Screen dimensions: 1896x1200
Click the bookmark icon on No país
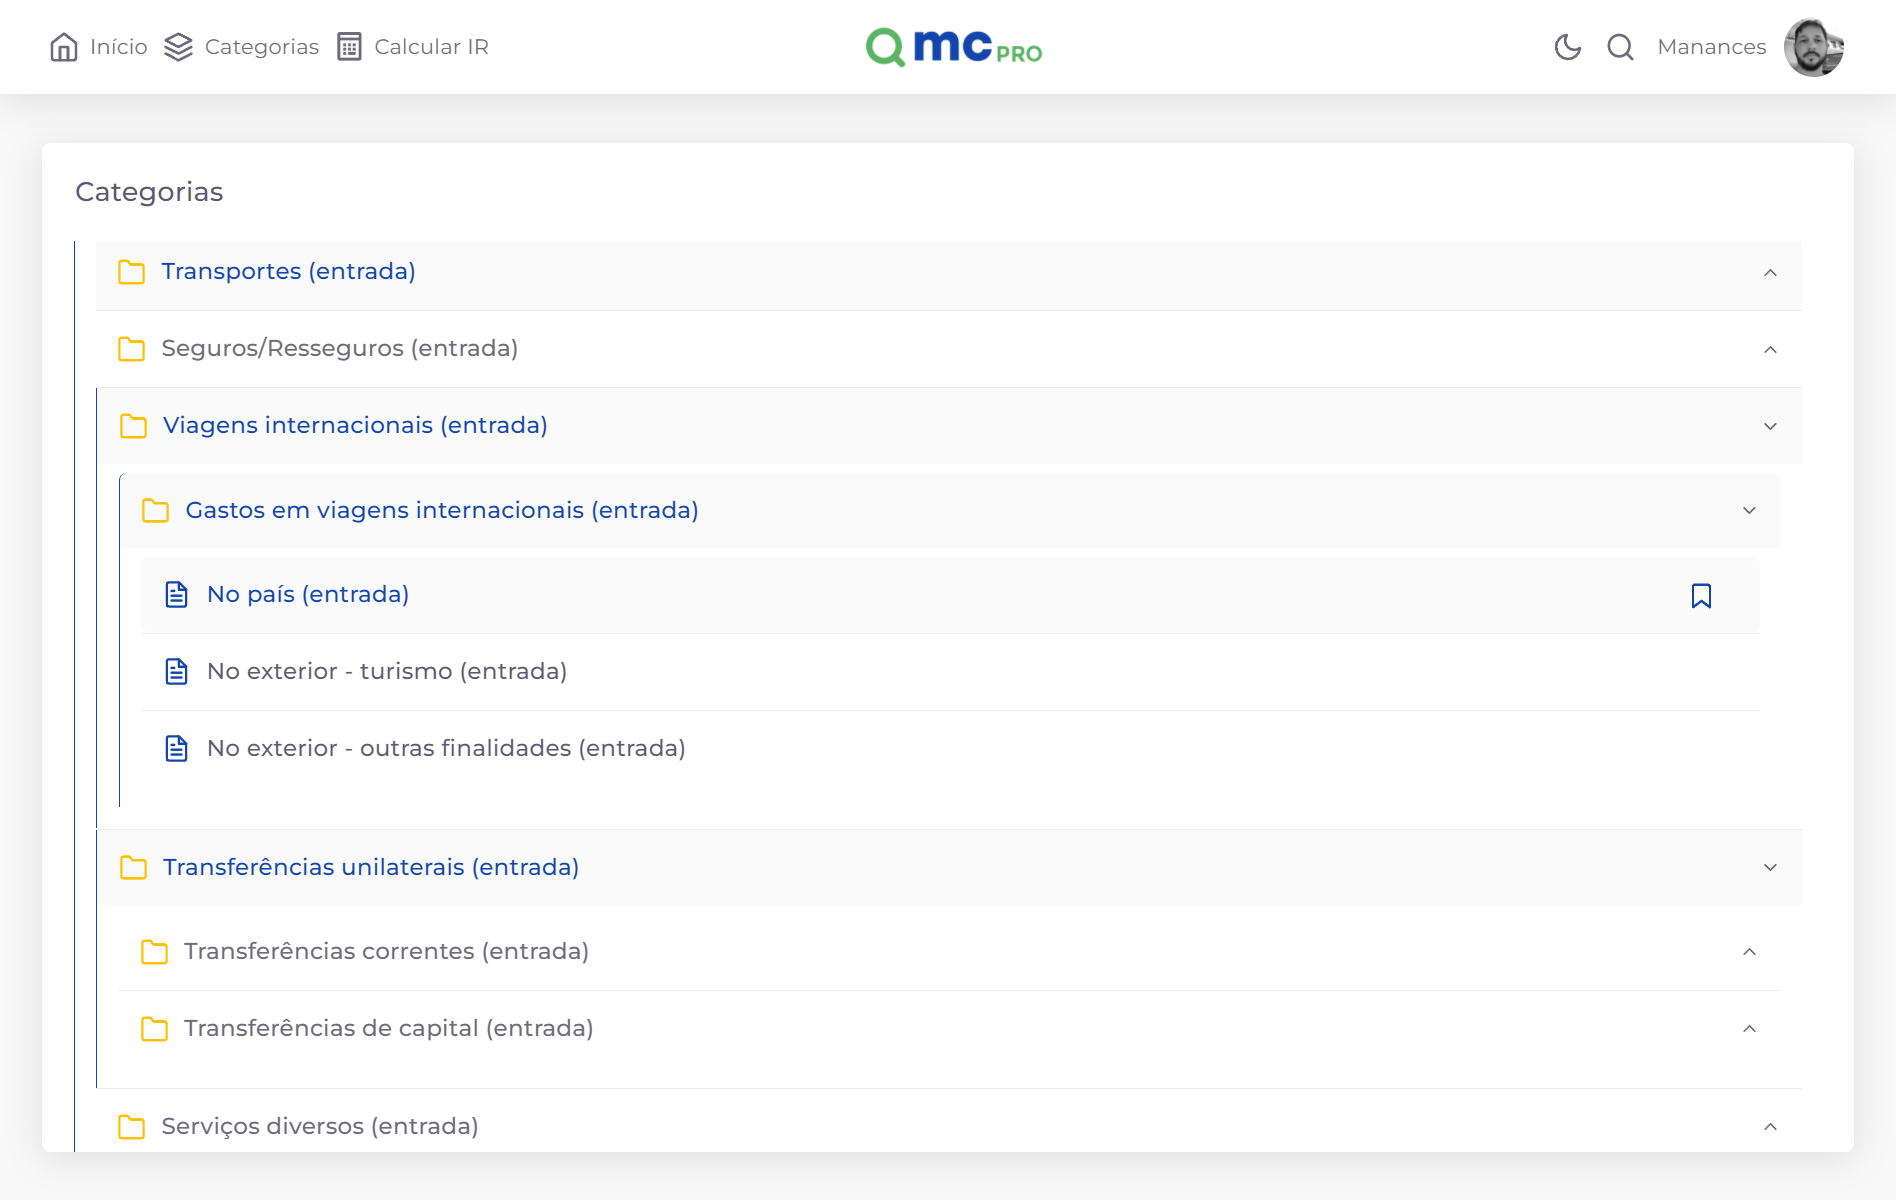coord(1701,596)
